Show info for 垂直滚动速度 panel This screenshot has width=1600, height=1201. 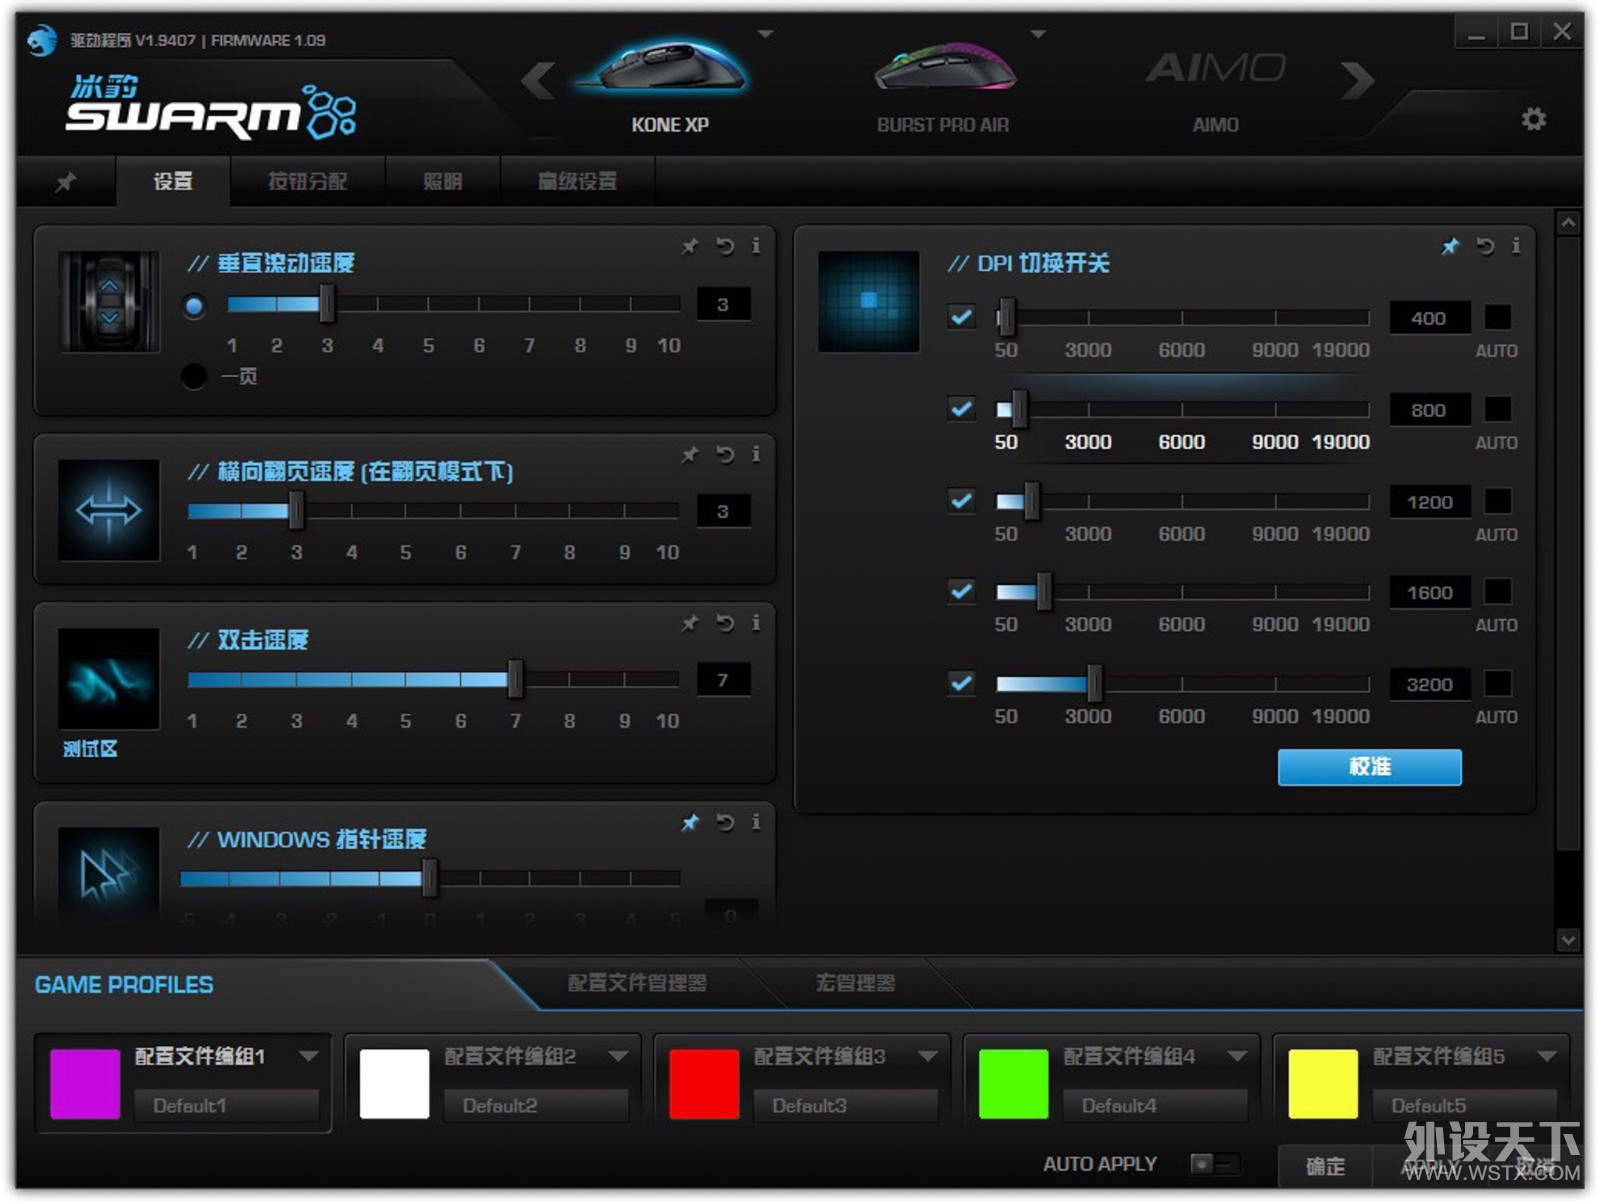(x=756, y=246)
